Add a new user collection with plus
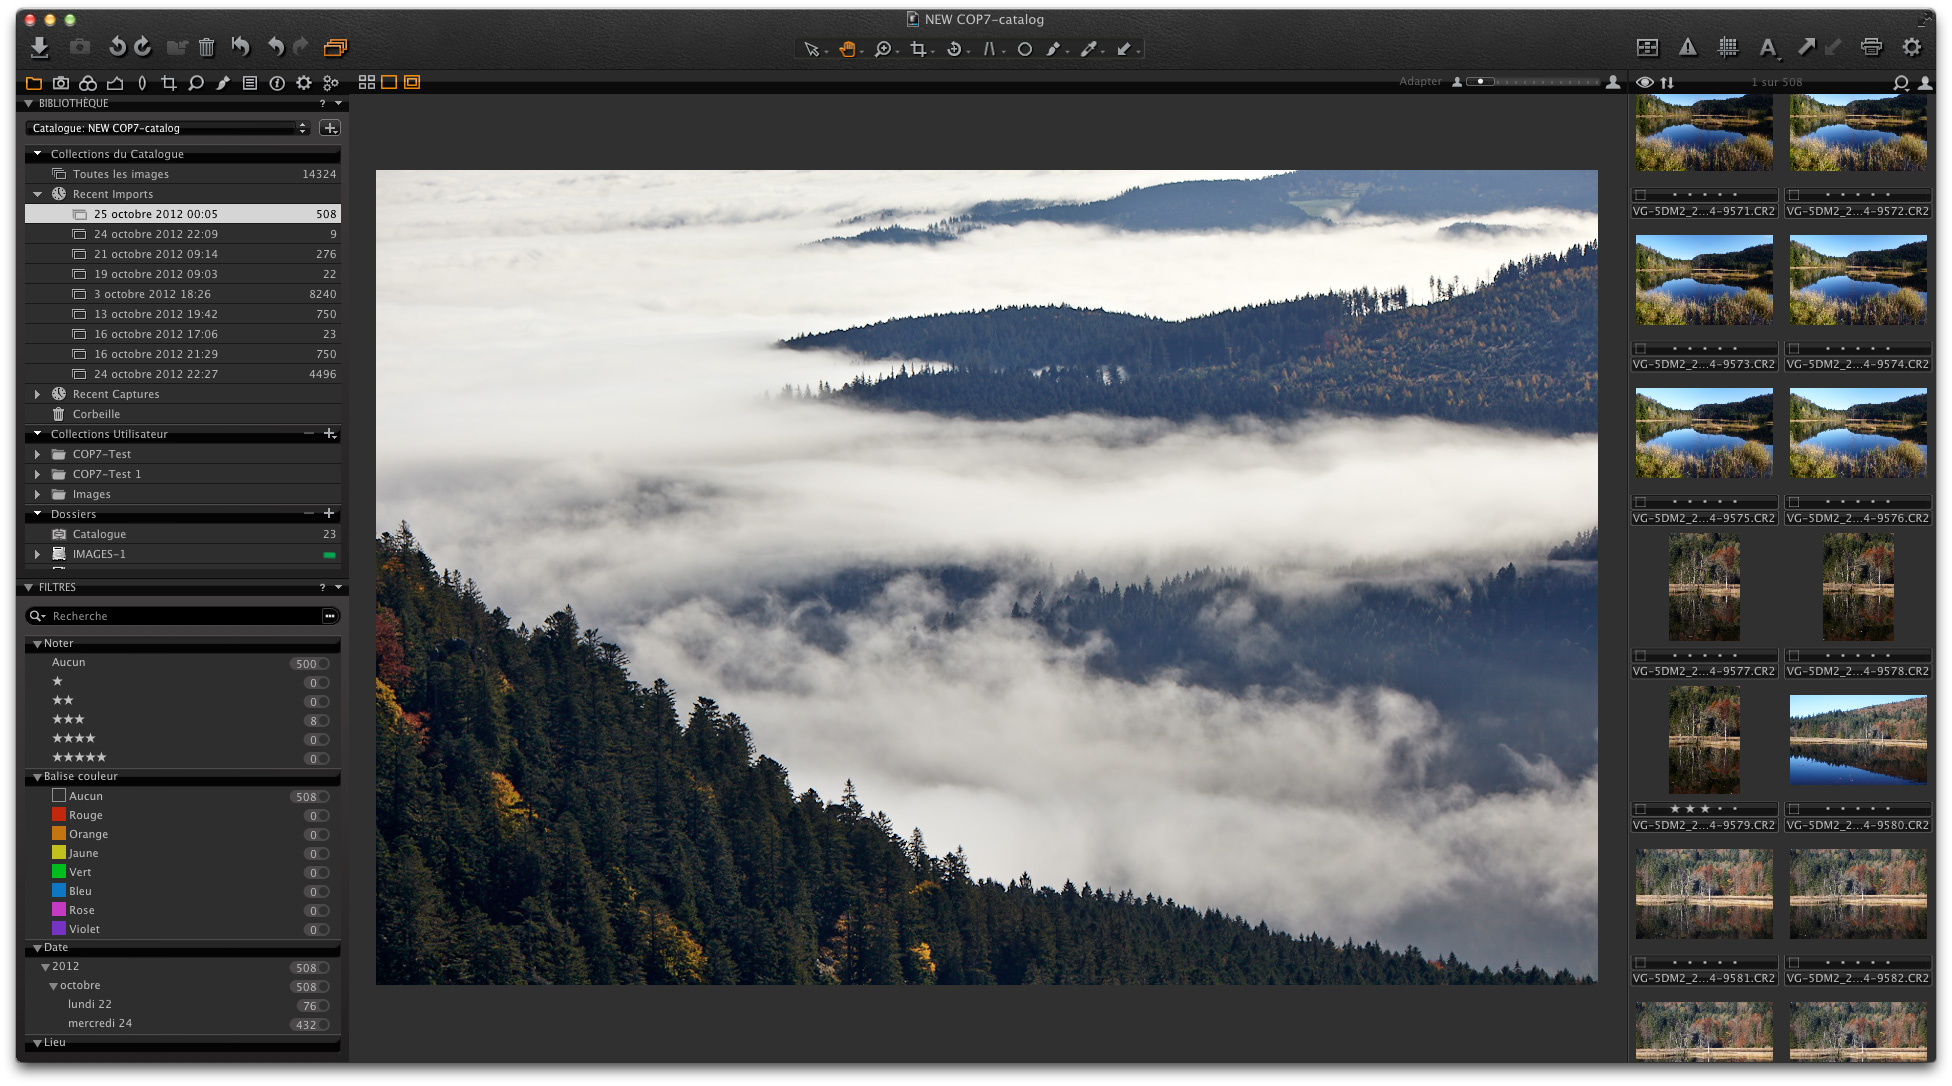This screenshot has width=1952, height=1086. [x=330, y=434]
